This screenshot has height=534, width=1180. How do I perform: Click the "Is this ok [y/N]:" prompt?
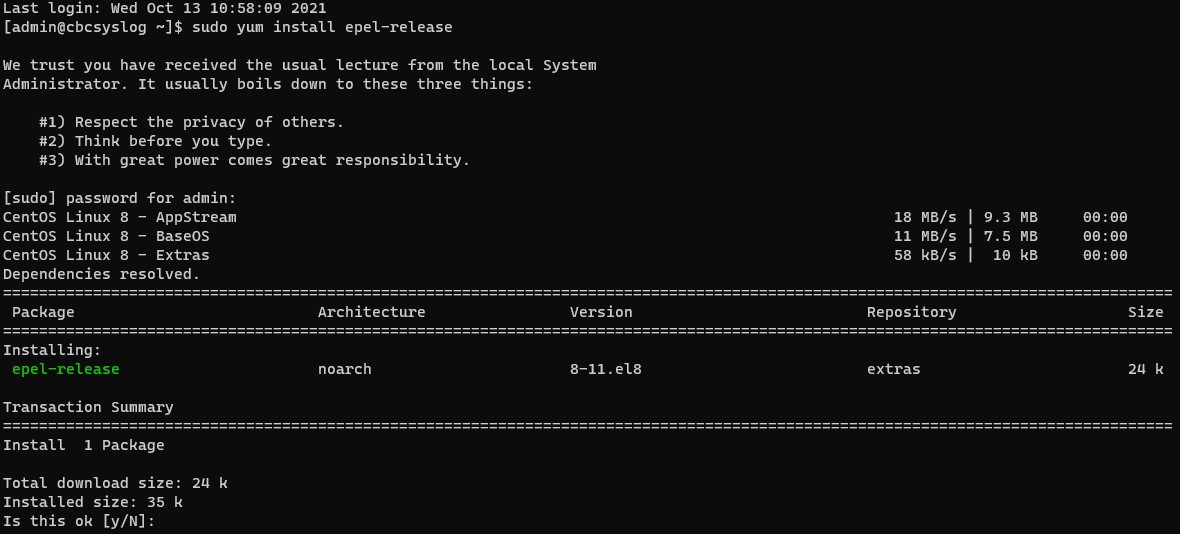[80, 521]
